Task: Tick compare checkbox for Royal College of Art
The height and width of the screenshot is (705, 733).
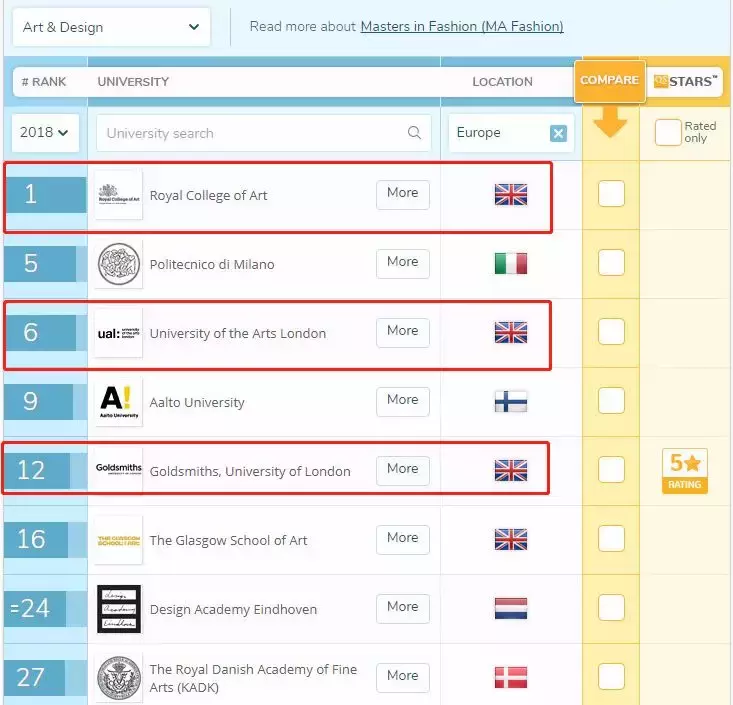Action: click(611, 193)
